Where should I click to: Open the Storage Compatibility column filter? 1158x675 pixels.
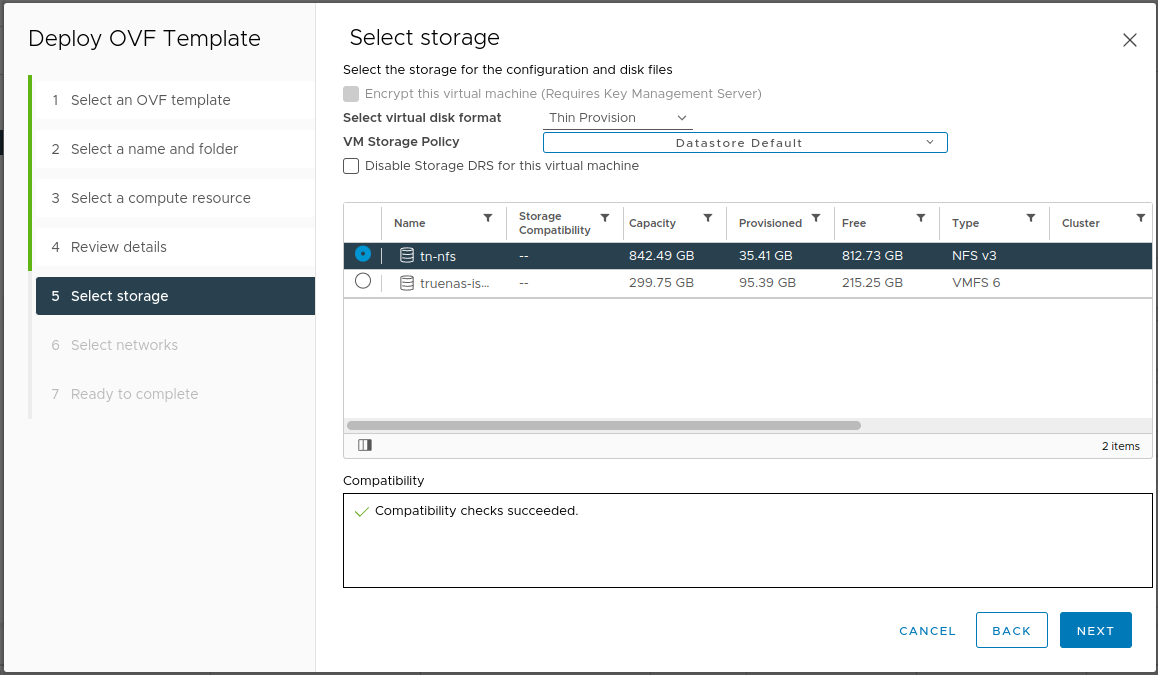pyautogui.click(x=605, y=218)
